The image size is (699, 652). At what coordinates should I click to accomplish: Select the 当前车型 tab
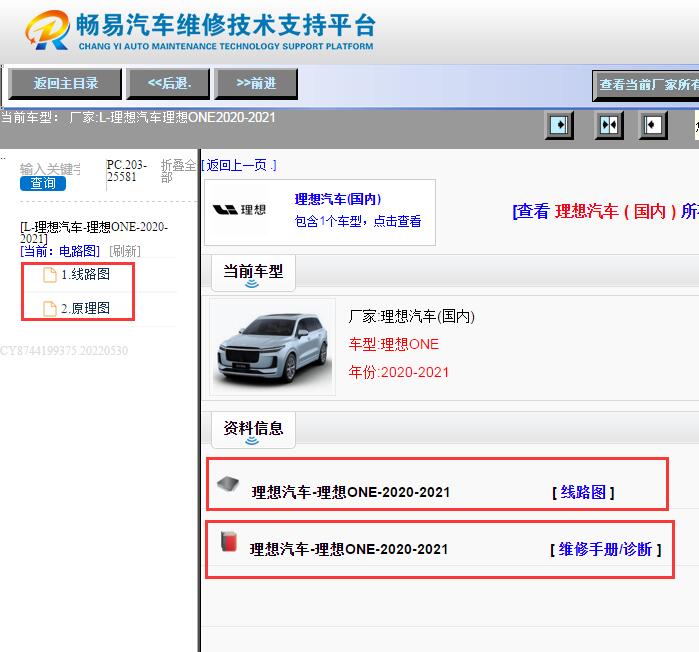(x=253, y=273)
